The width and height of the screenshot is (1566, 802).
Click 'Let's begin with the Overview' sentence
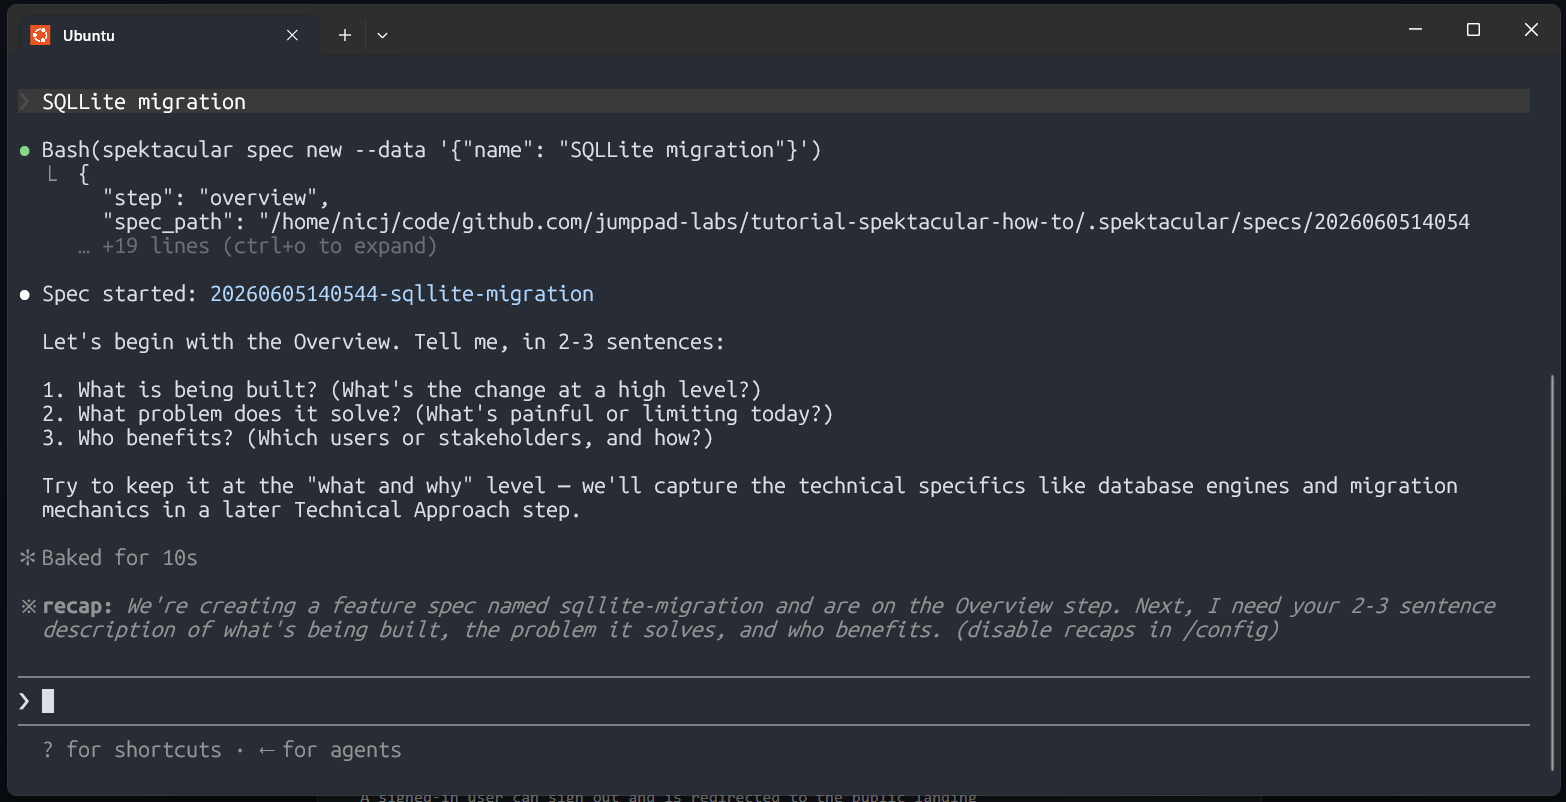(x=384, y=342)
